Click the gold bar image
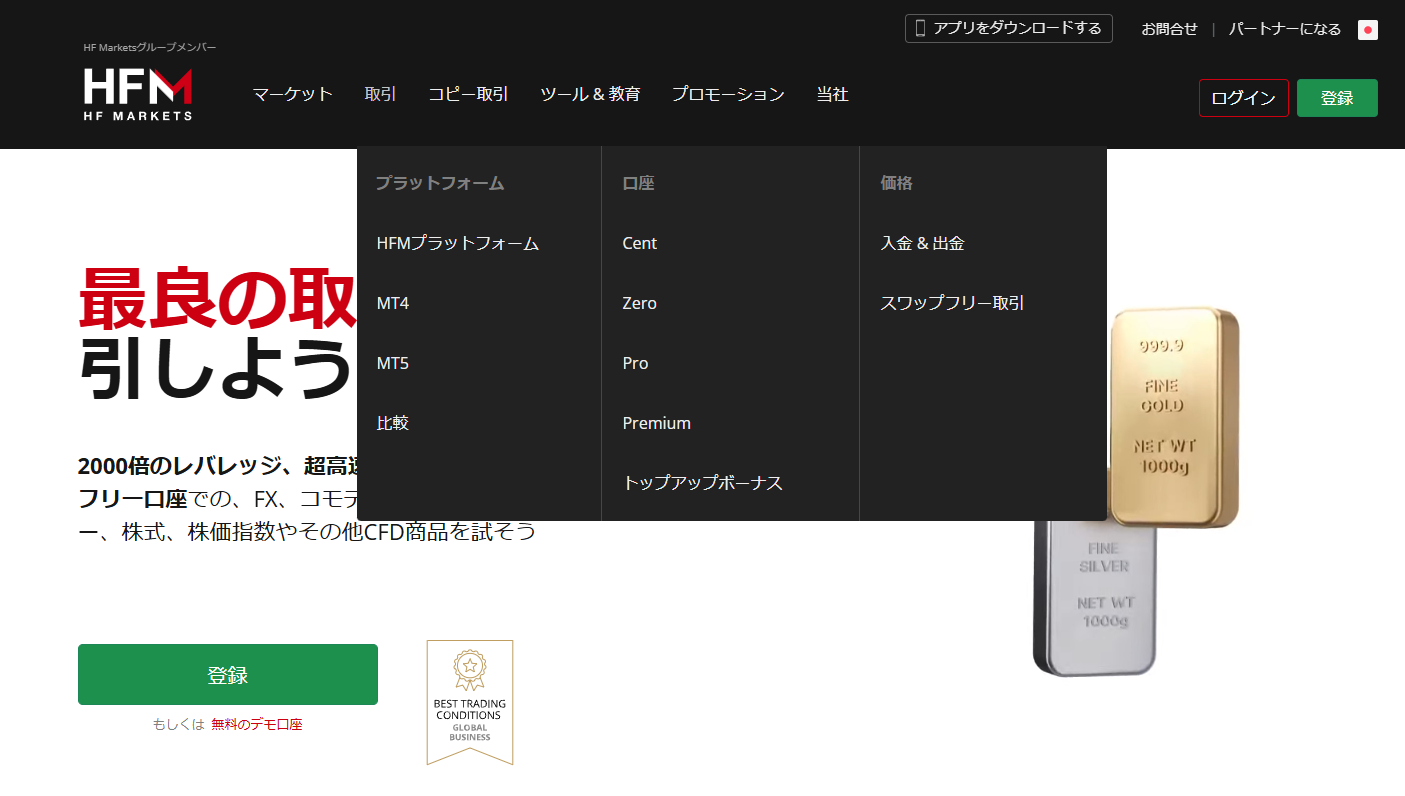This screenshot has width=1405, height=796. click(x=1173, y=418)
